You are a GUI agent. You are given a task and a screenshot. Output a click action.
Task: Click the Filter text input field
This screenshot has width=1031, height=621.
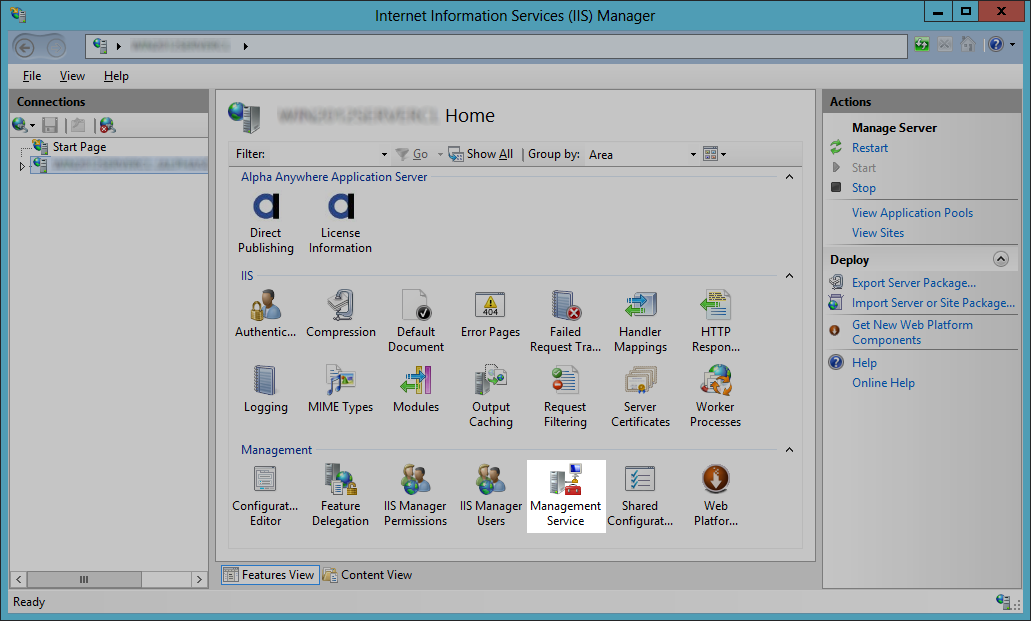[x=325, y=155]
